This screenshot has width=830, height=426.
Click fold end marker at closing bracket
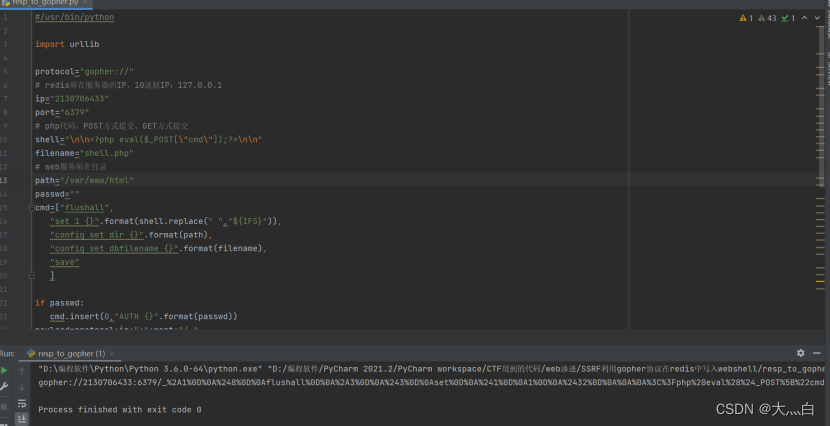[32, 276]
